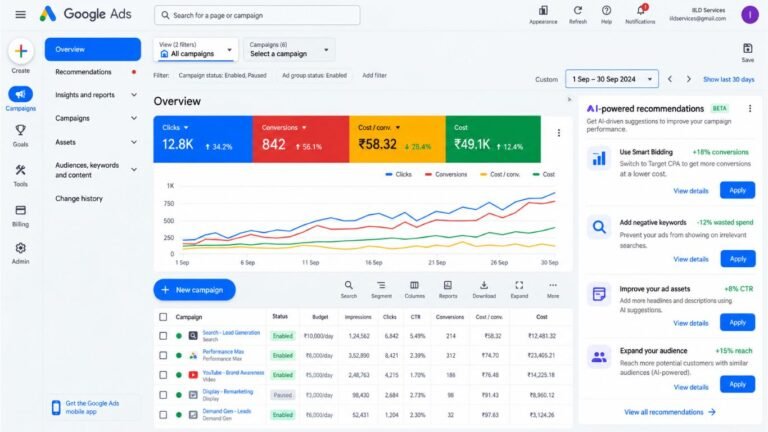
Task: Check the Demand Gen - Leads row
Action: [163, 415]
